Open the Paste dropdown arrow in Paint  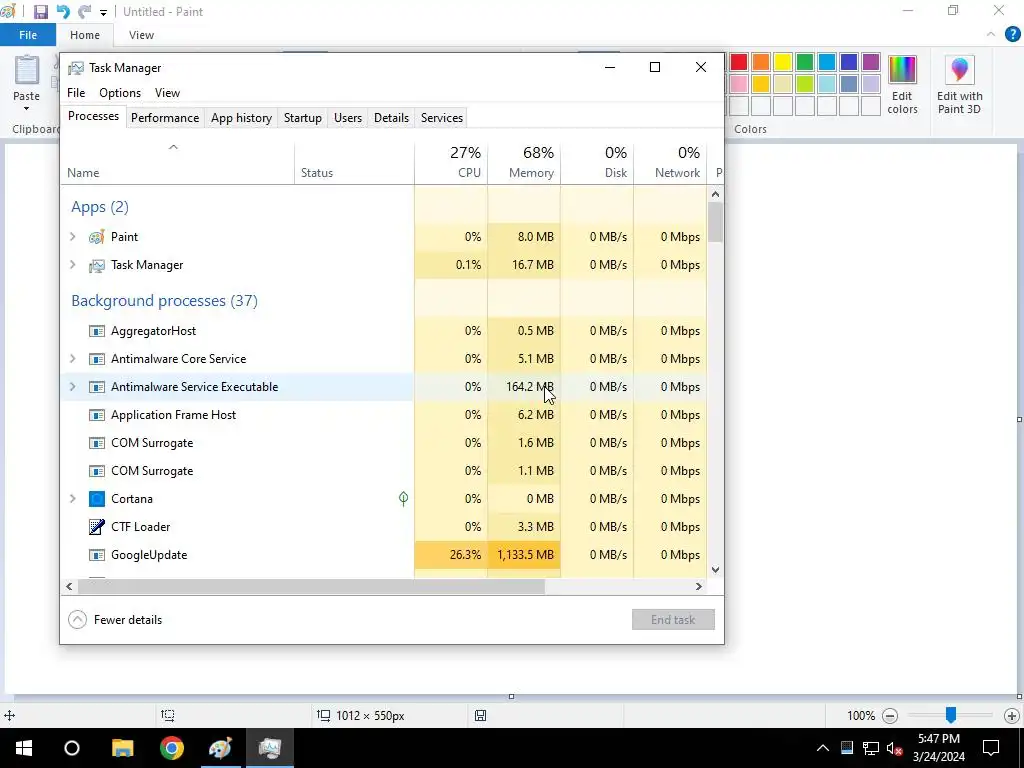tap(27, 108)
